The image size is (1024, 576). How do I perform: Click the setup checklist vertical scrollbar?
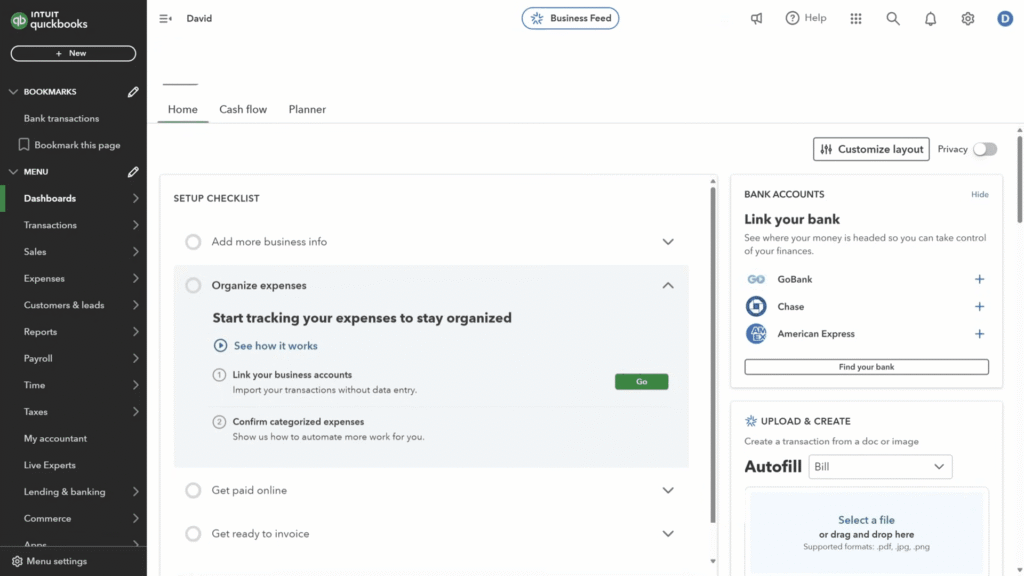point(712,350)
